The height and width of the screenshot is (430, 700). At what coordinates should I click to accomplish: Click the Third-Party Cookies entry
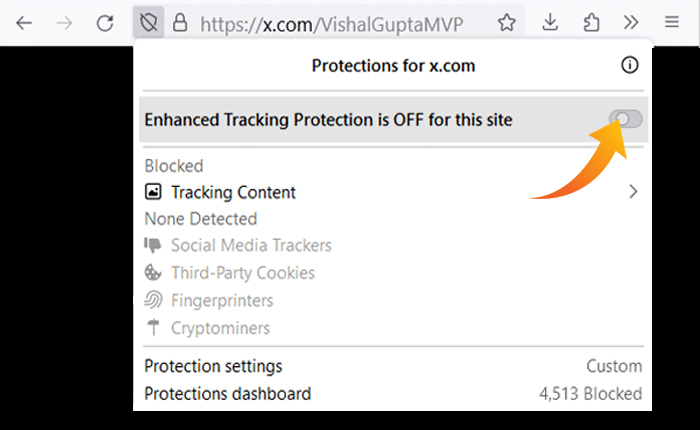(242, 273)
